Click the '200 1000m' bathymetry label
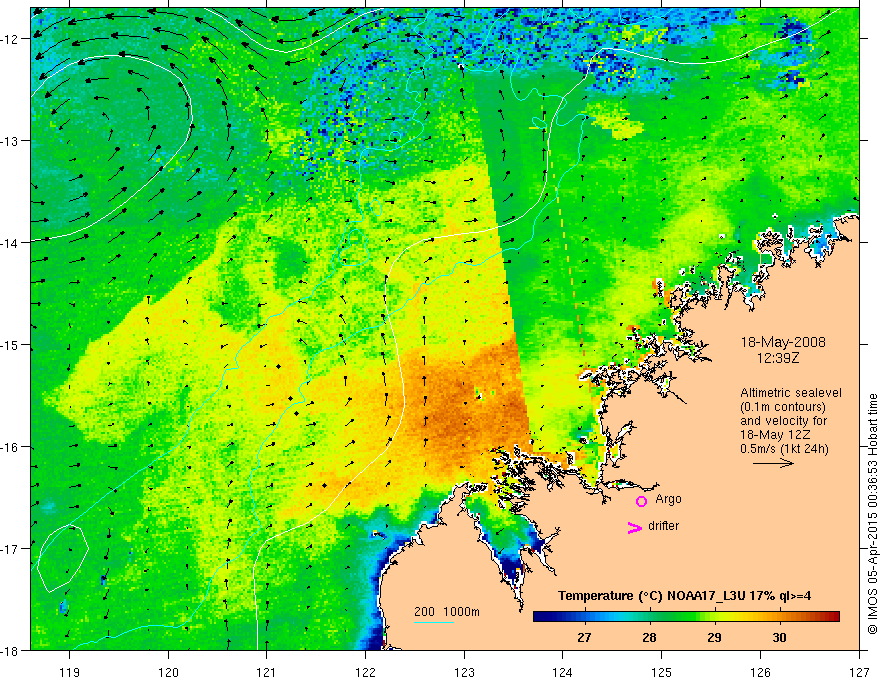The height and width of the screenshot is (680, 880). coord(447,612)
